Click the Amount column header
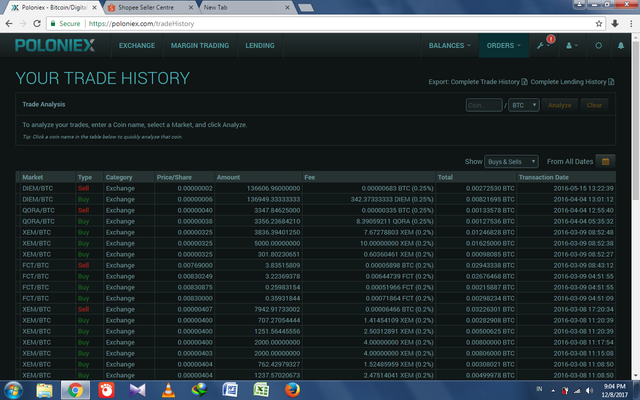The width and height of the screenshot is (640, 400). click(228, 177)
